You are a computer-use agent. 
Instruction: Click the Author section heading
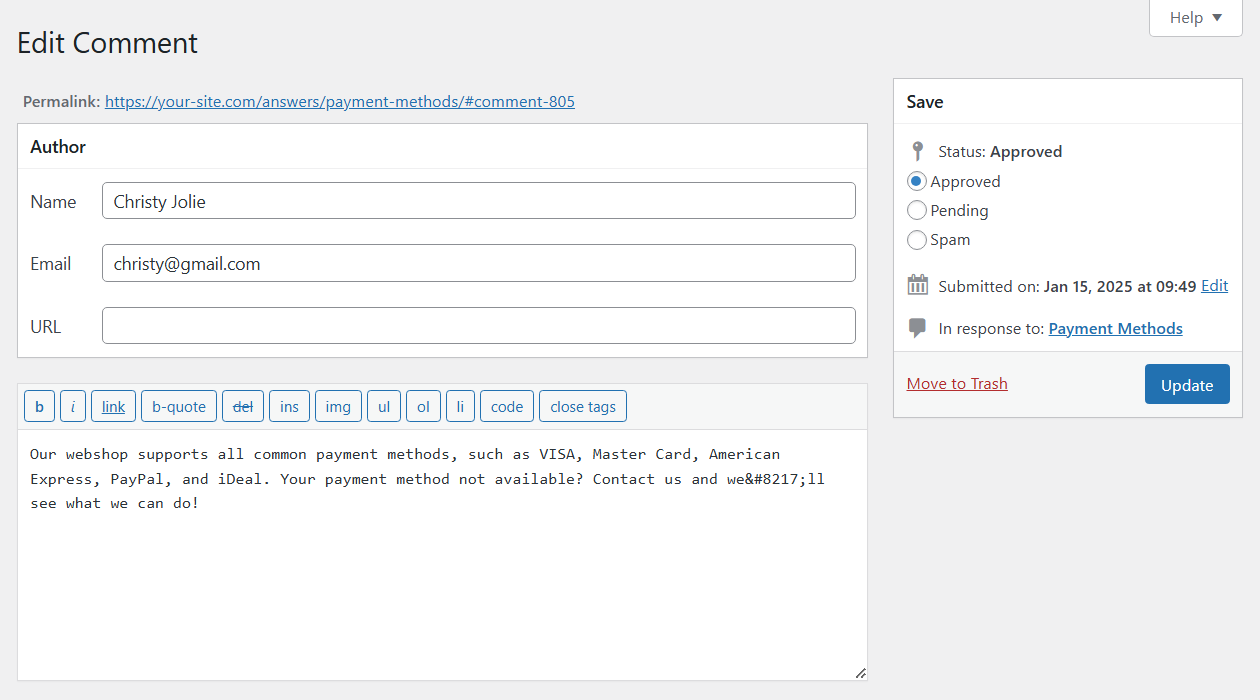pos(58,147)
